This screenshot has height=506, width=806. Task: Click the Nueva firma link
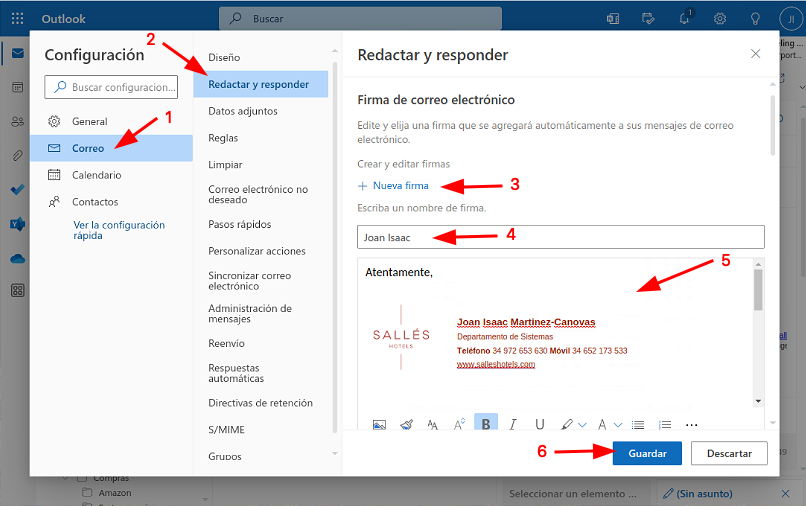[x=393, y=185]
